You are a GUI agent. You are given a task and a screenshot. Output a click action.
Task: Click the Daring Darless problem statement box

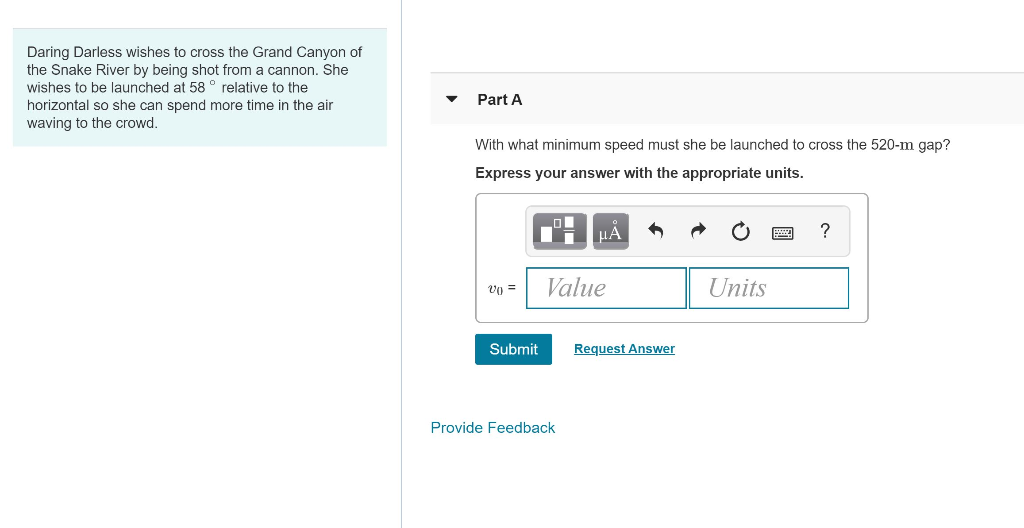click(x=200, y=88)
